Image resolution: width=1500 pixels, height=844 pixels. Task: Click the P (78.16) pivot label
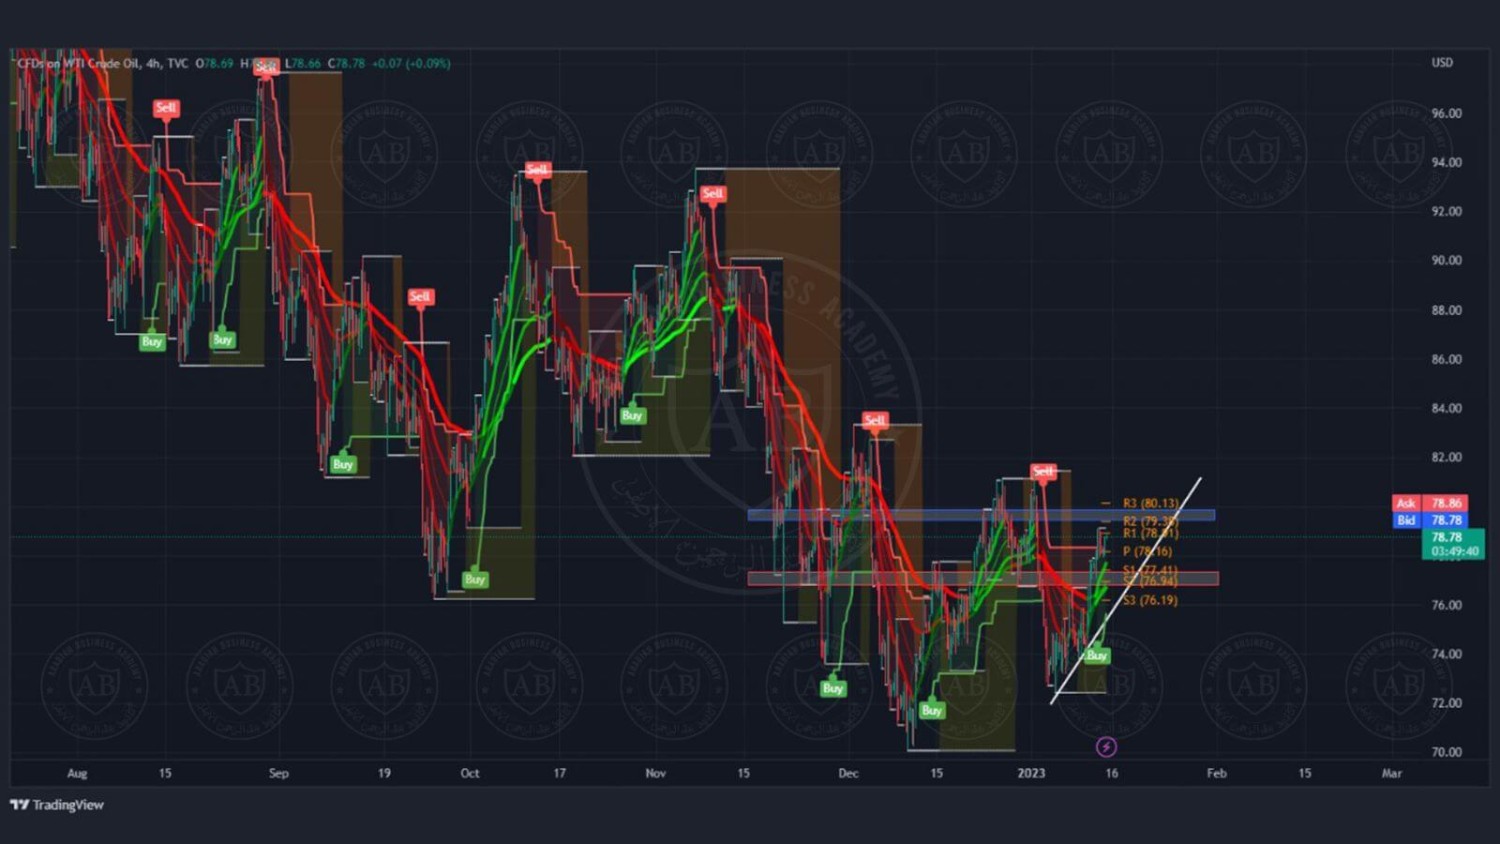pyautogui.click(x=1147, y=551)
